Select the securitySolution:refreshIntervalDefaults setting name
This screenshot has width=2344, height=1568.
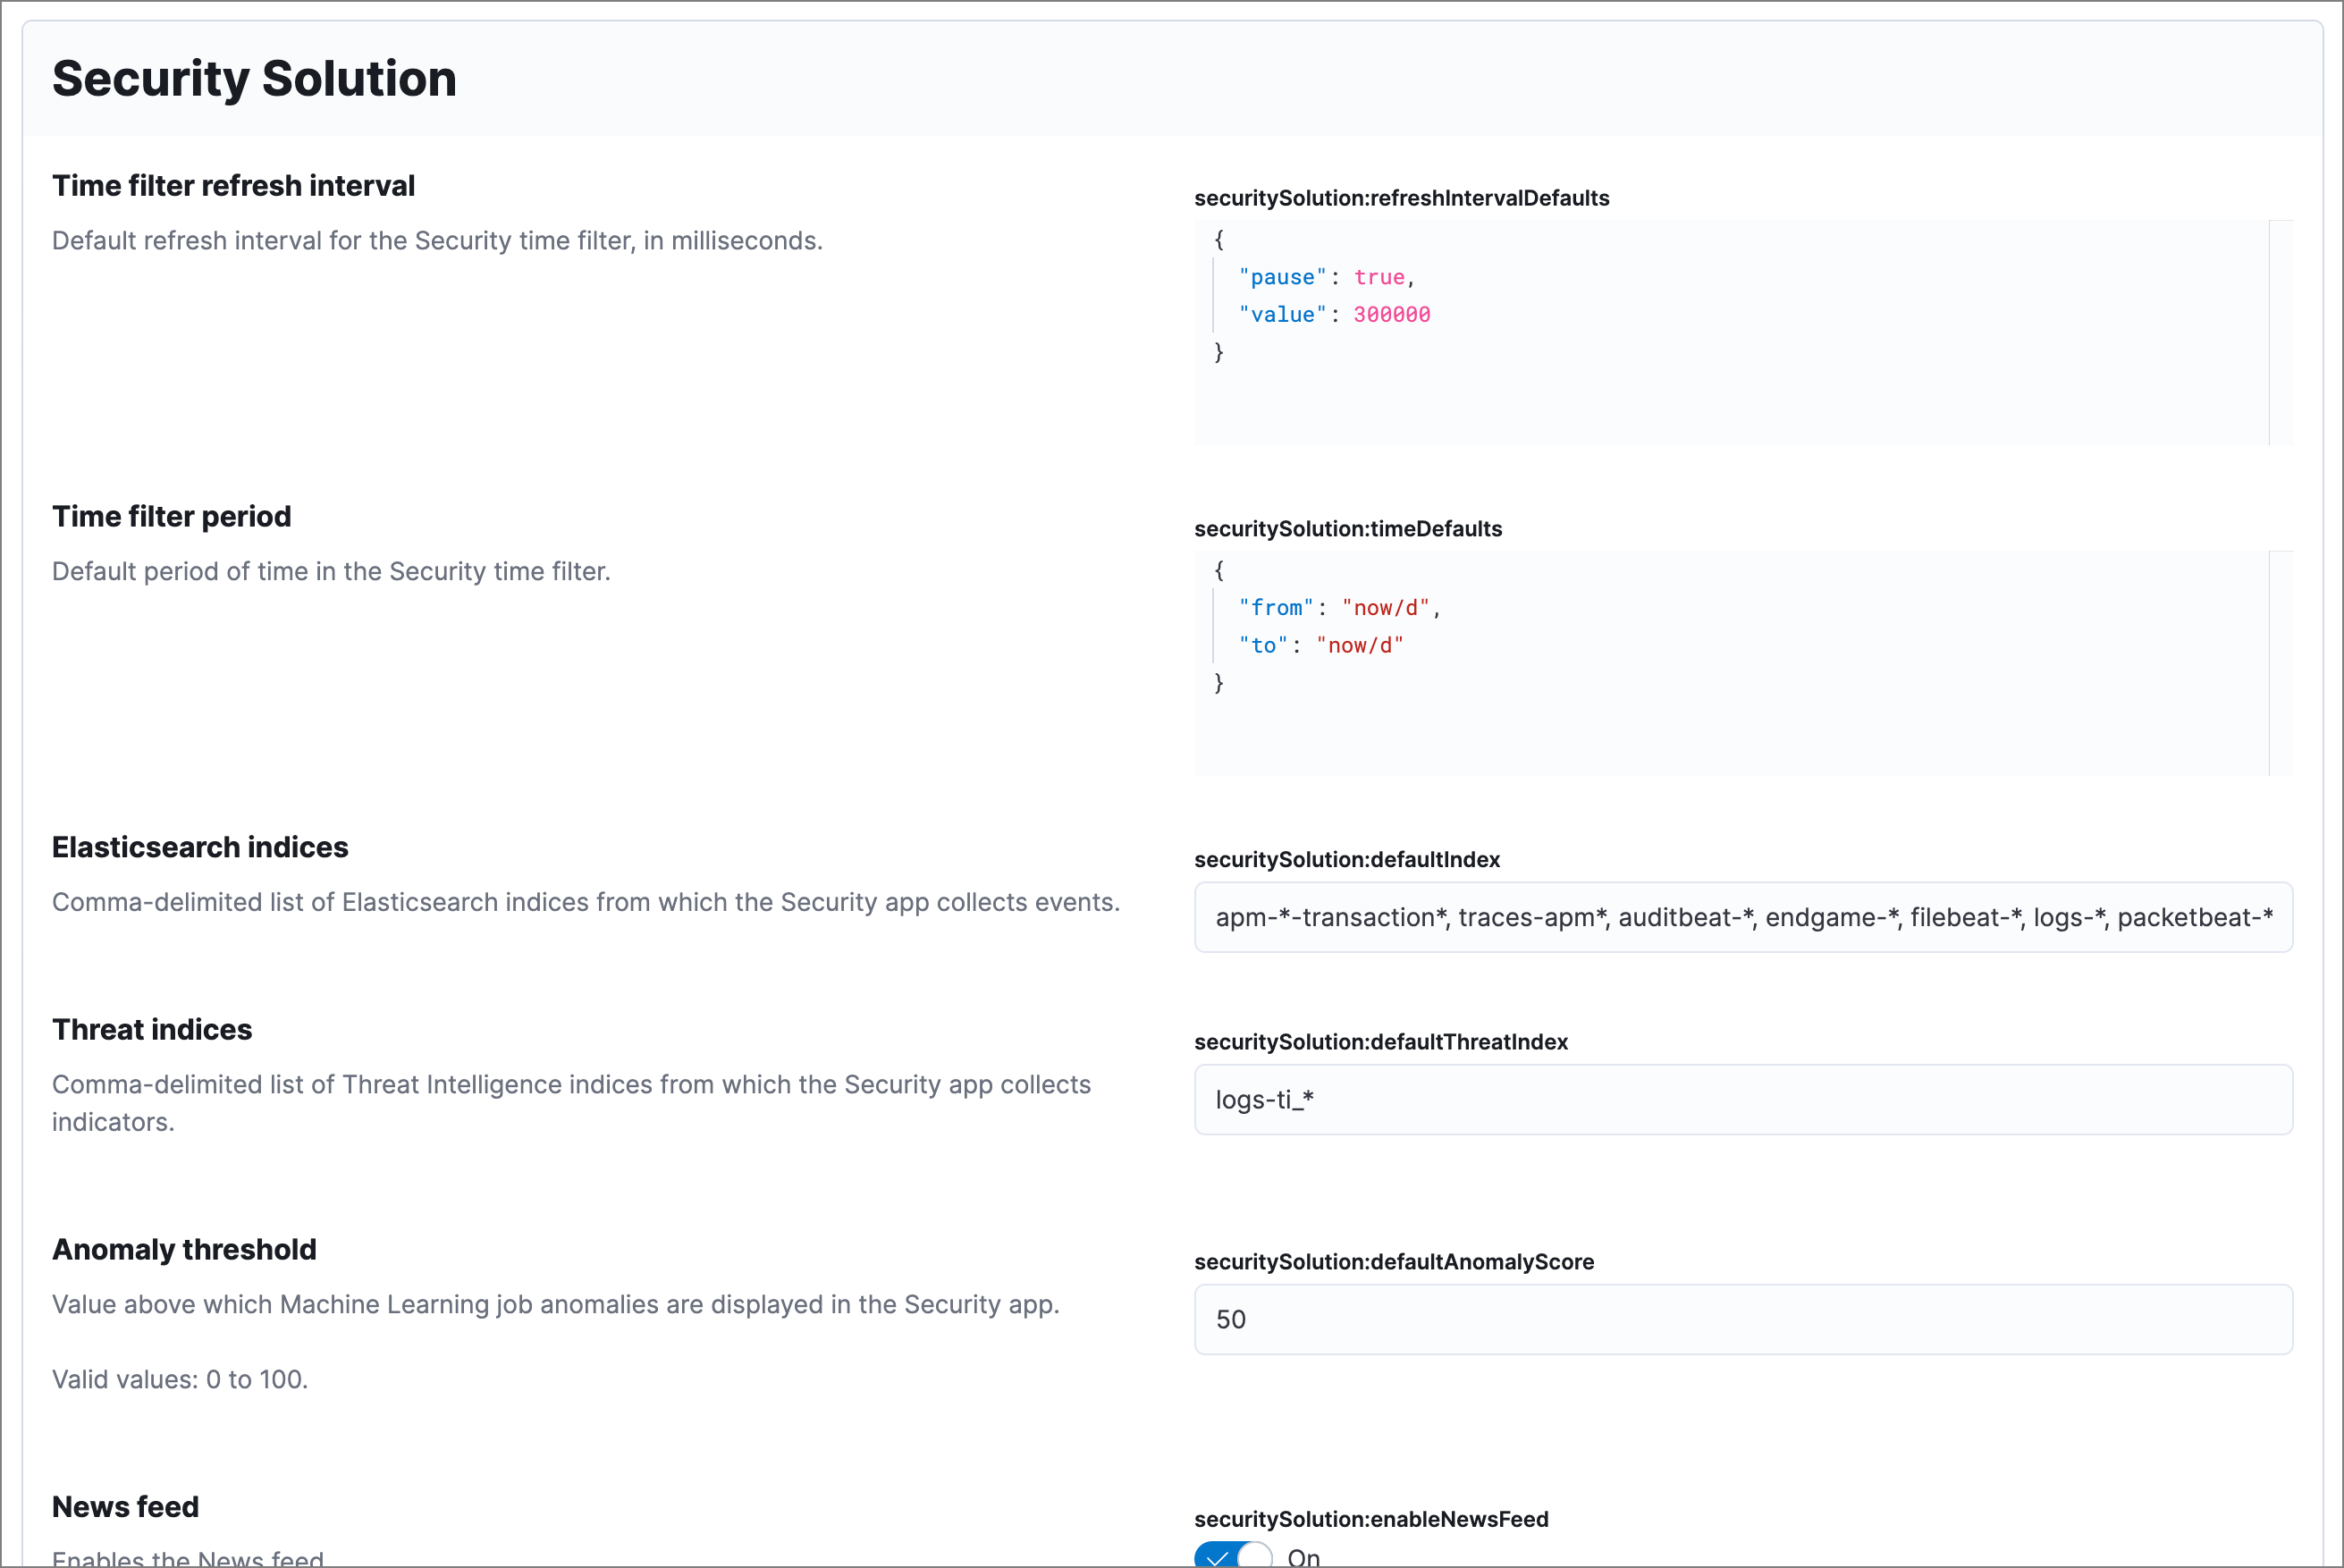(1401, 198)
